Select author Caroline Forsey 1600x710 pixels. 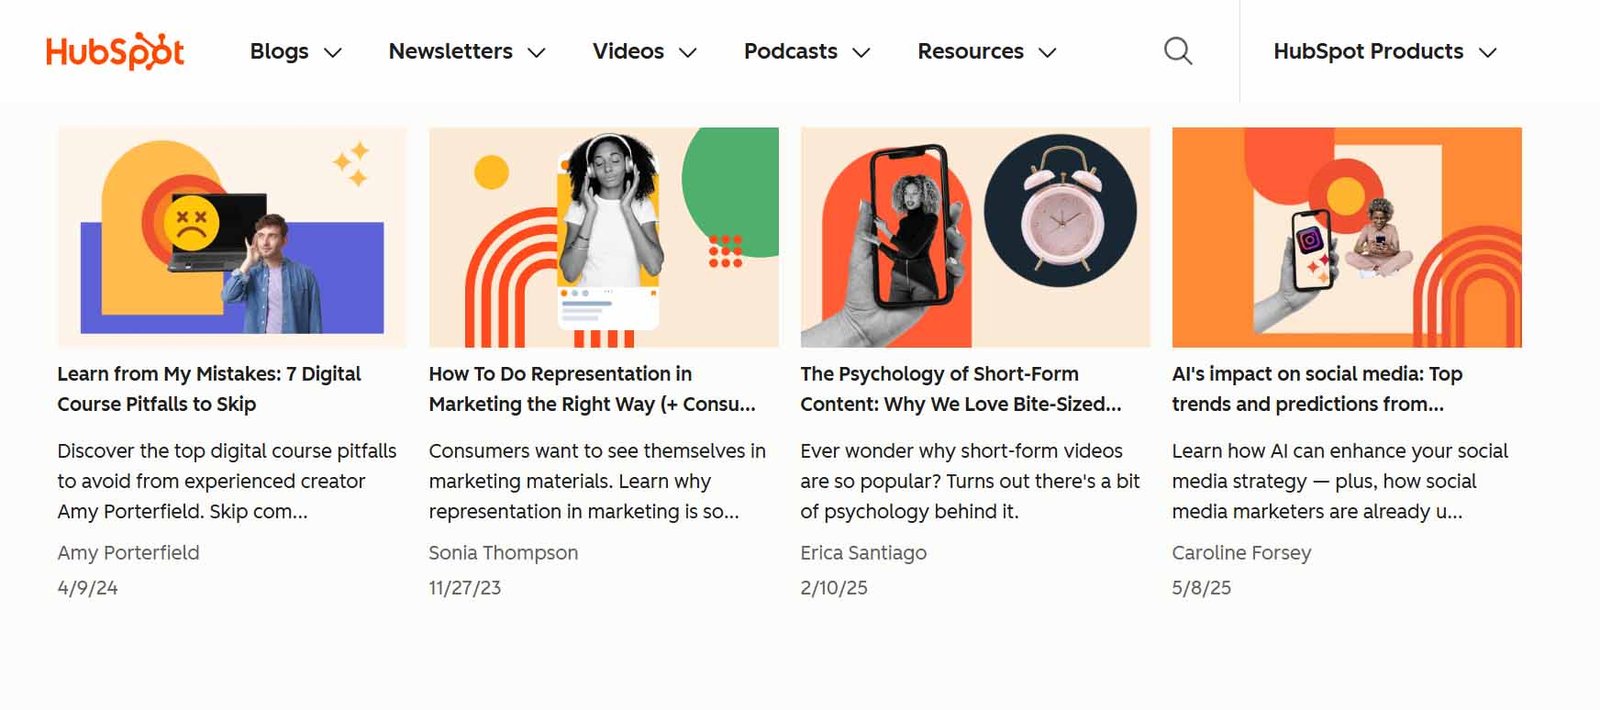point(1241,553)
